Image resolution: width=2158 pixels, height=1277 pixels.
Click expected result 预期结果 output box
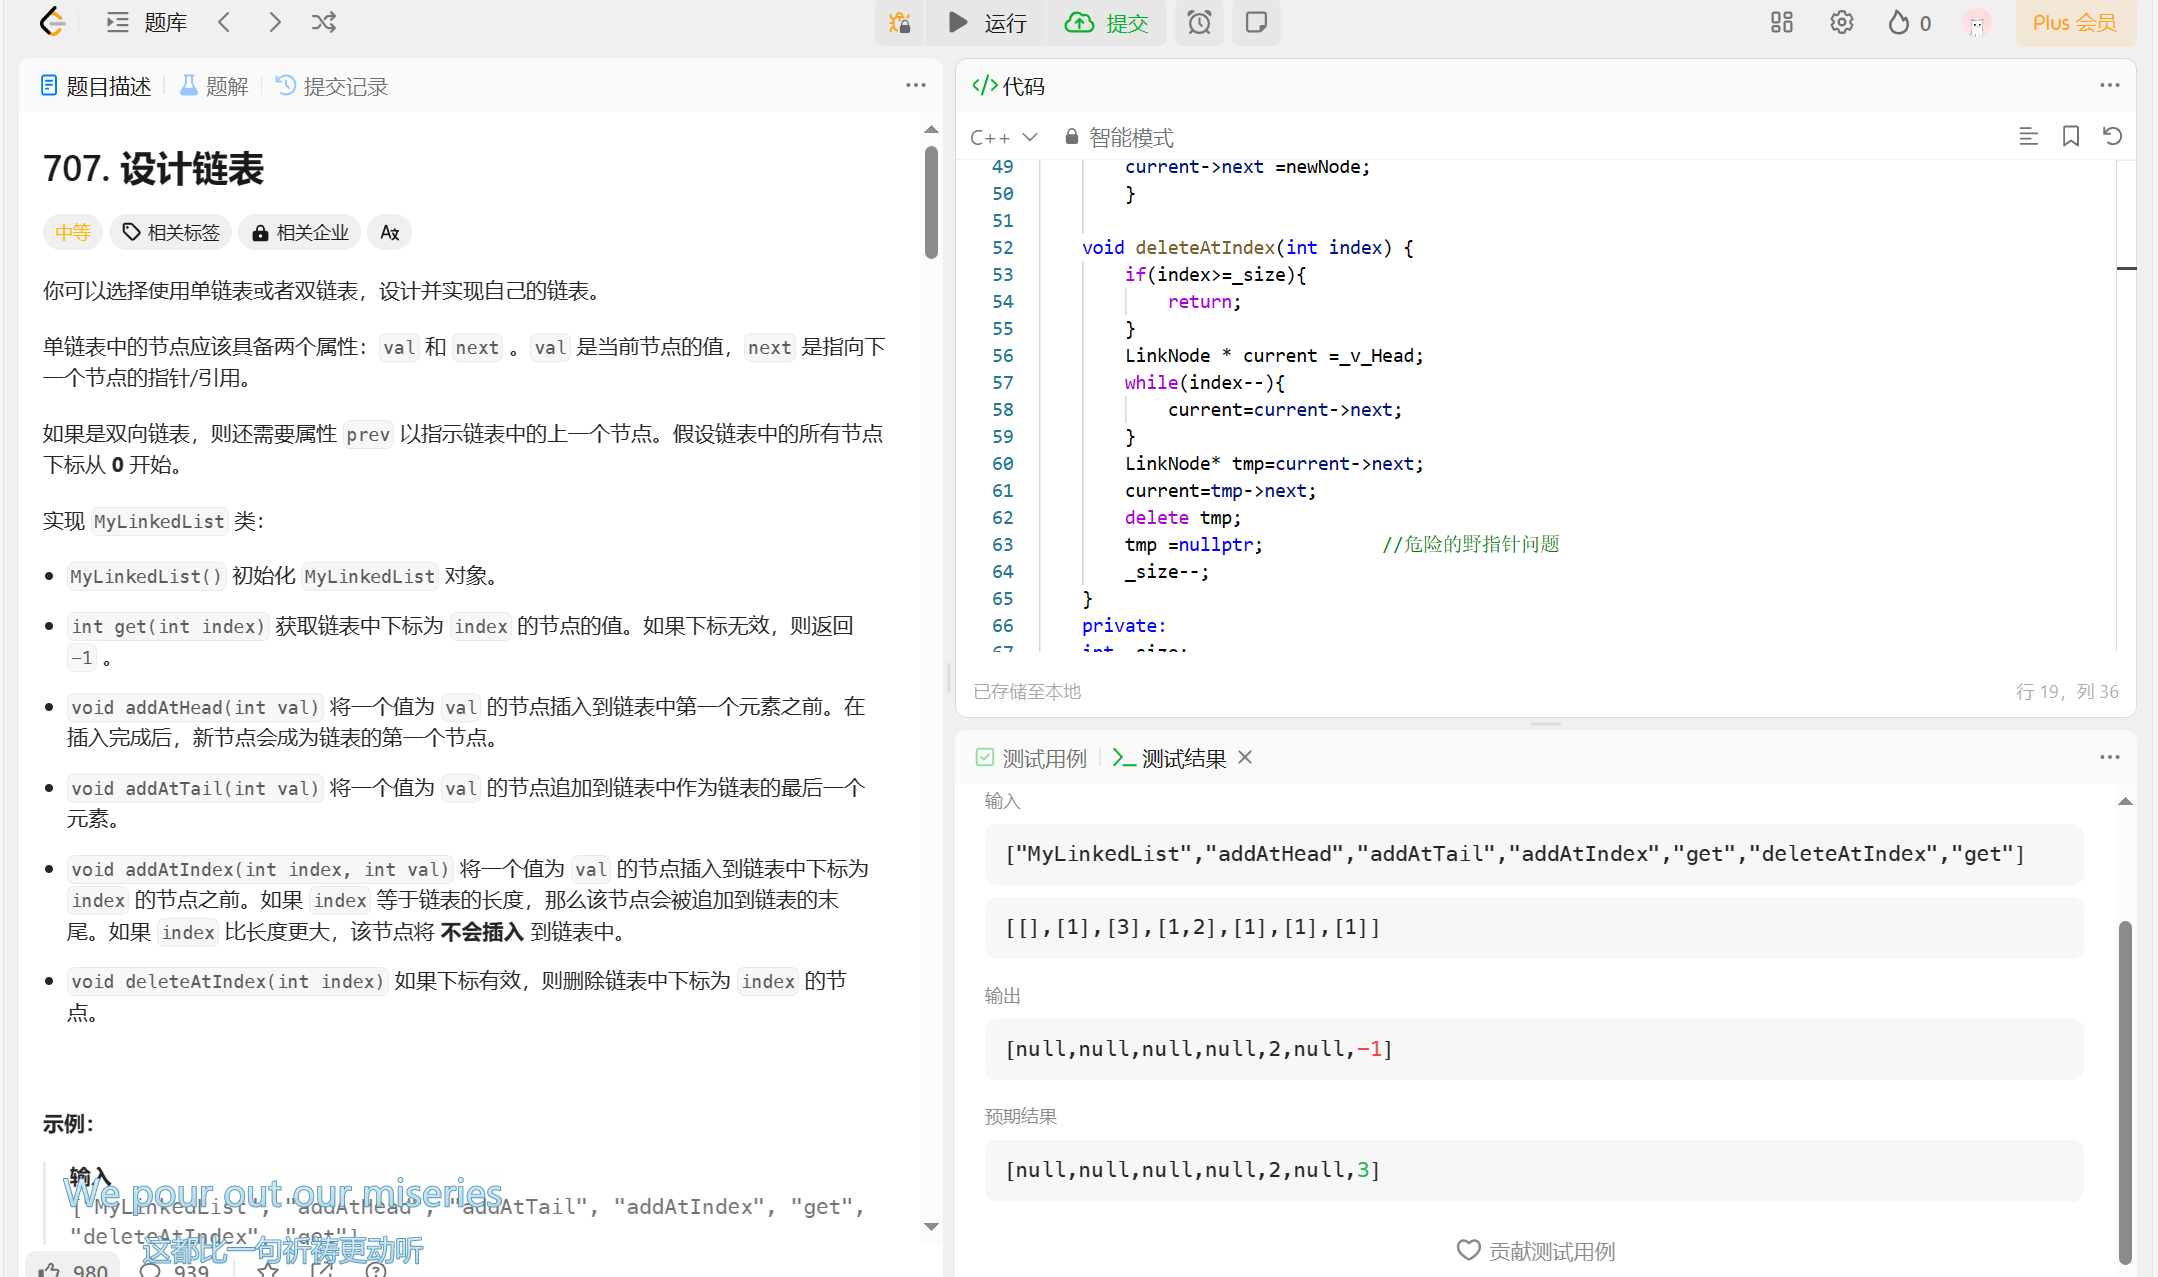click(x=1534, y=1170)
